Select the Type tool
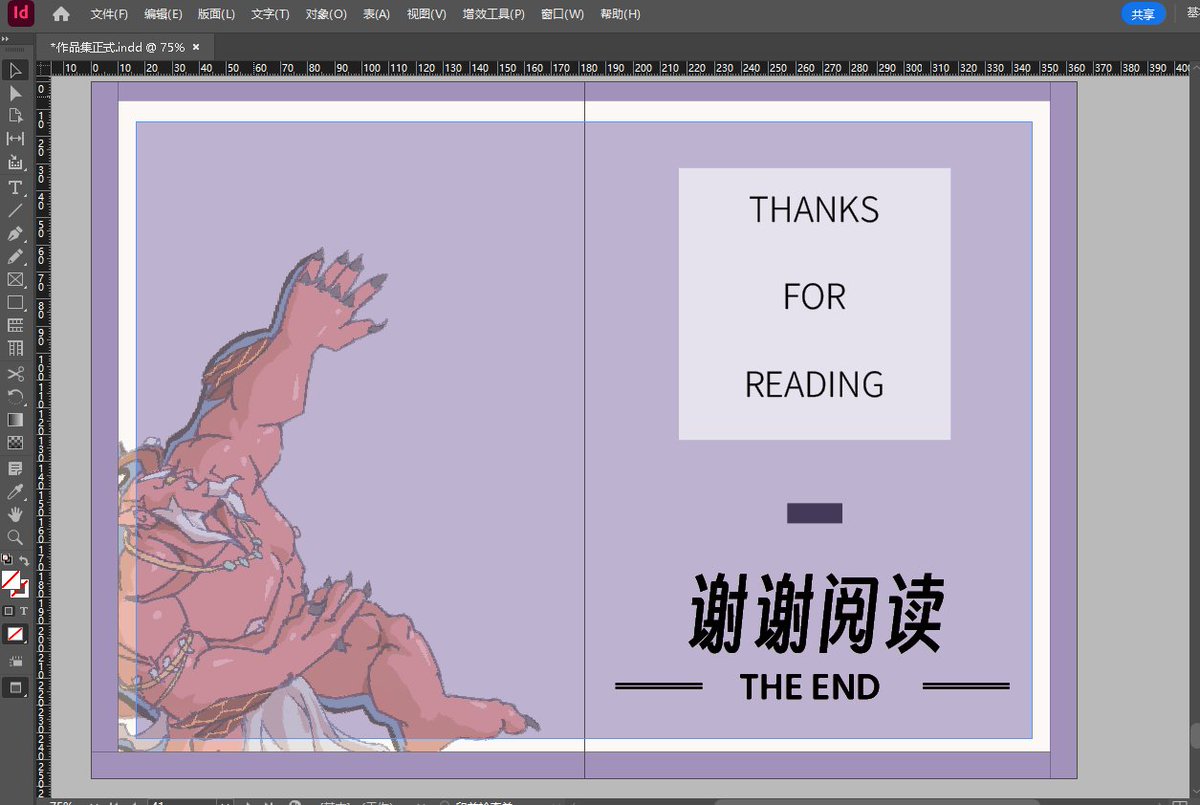 (x=15, y=187)
